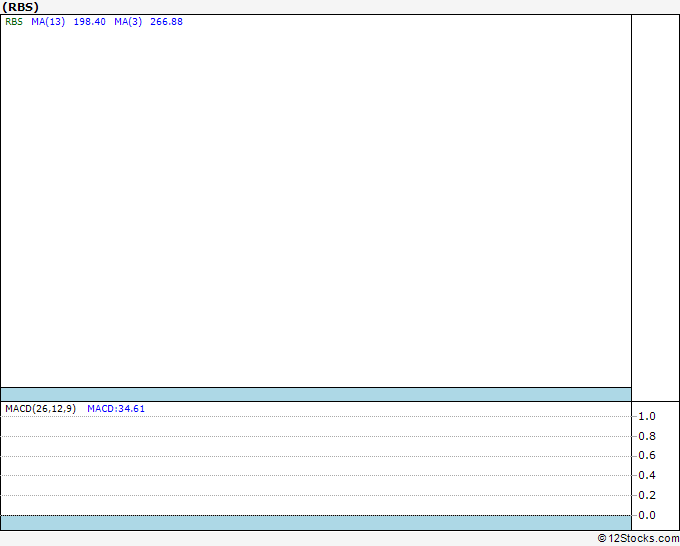Click the light blue bar under price chart
680x546 pixels.
click(316, 394)
